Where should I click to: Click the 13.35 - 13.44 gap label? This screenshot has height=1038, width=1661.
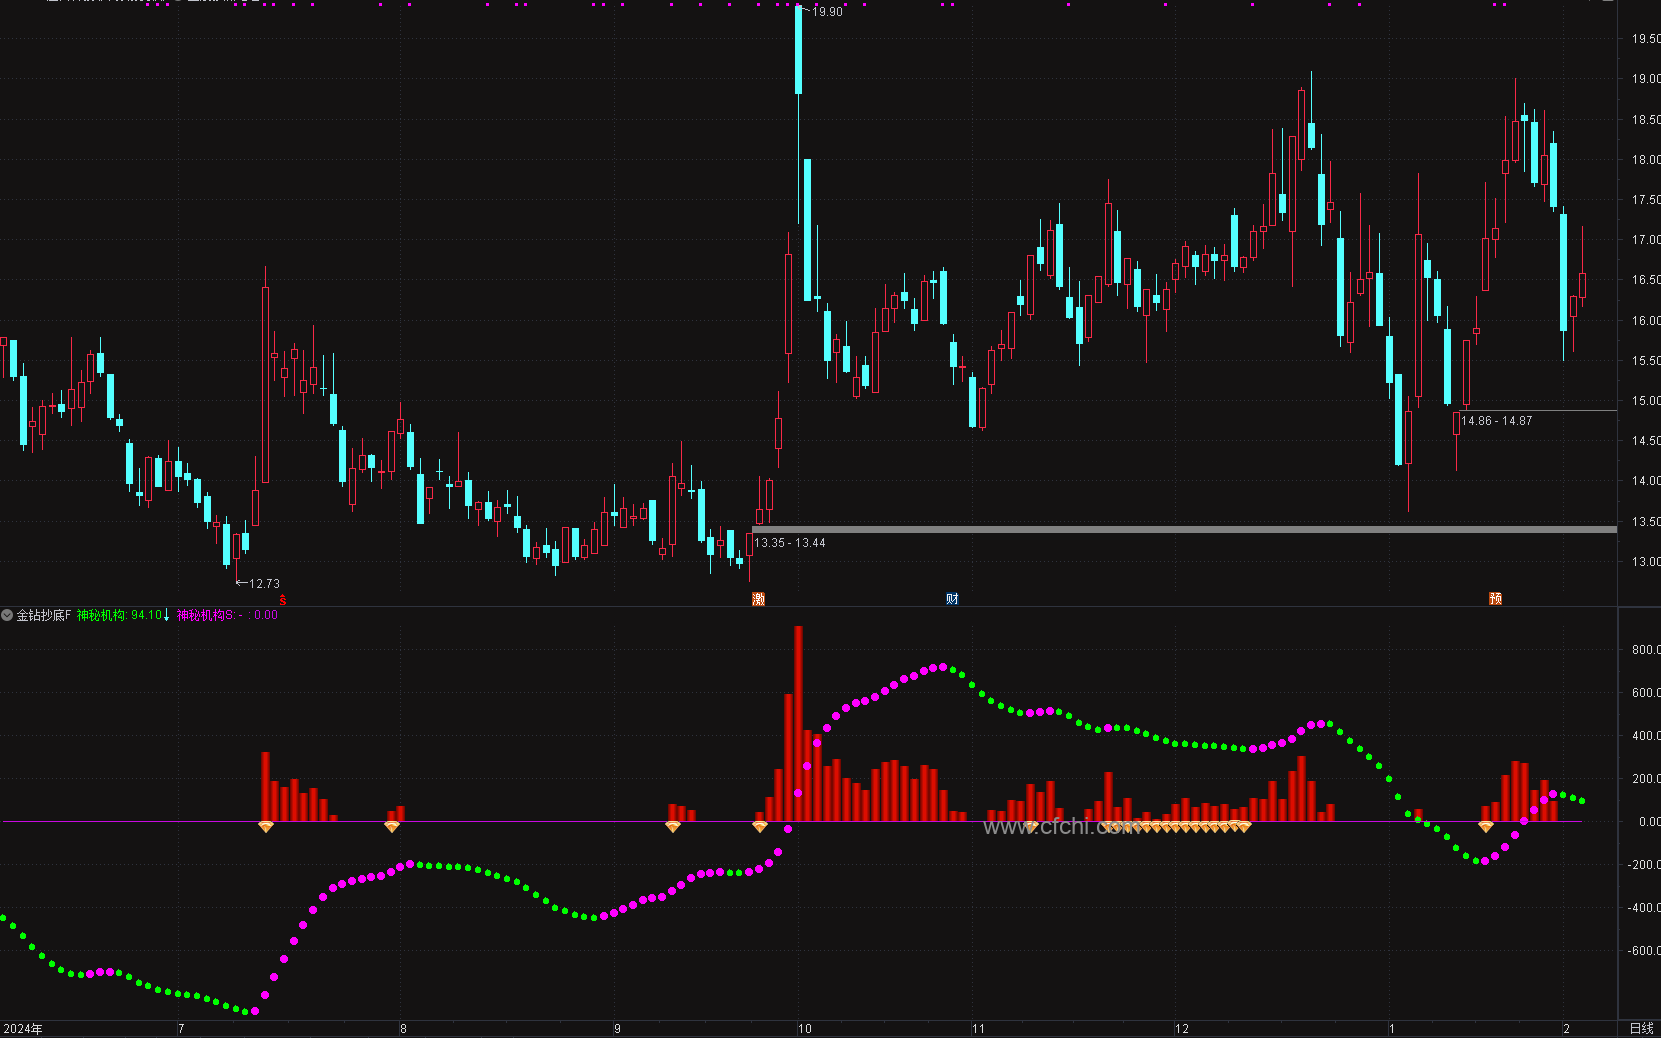(790, 543)
